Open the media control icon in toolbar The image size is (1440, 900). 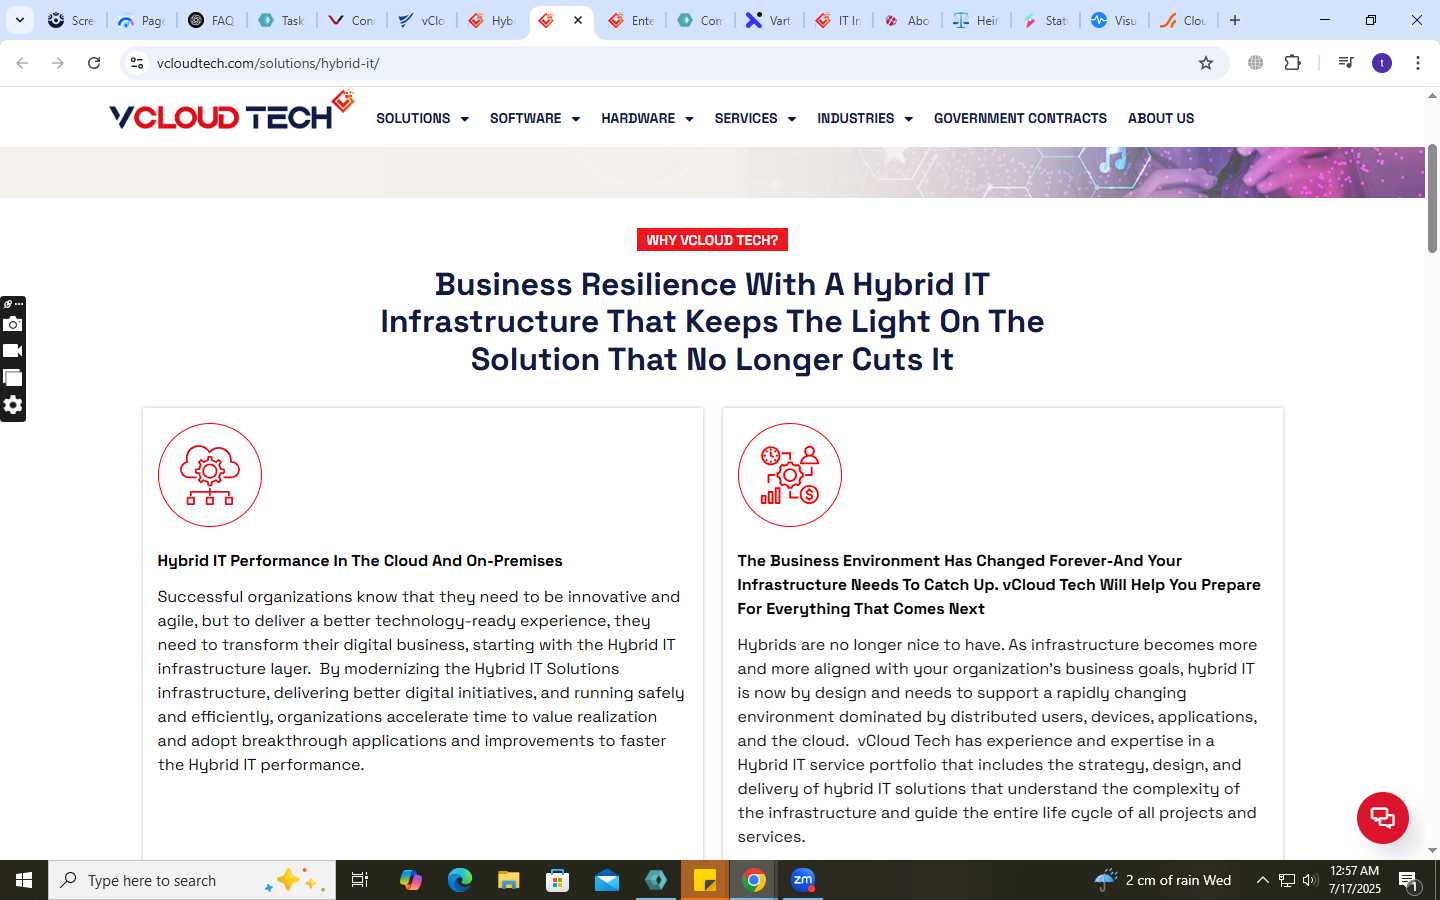1346,63
